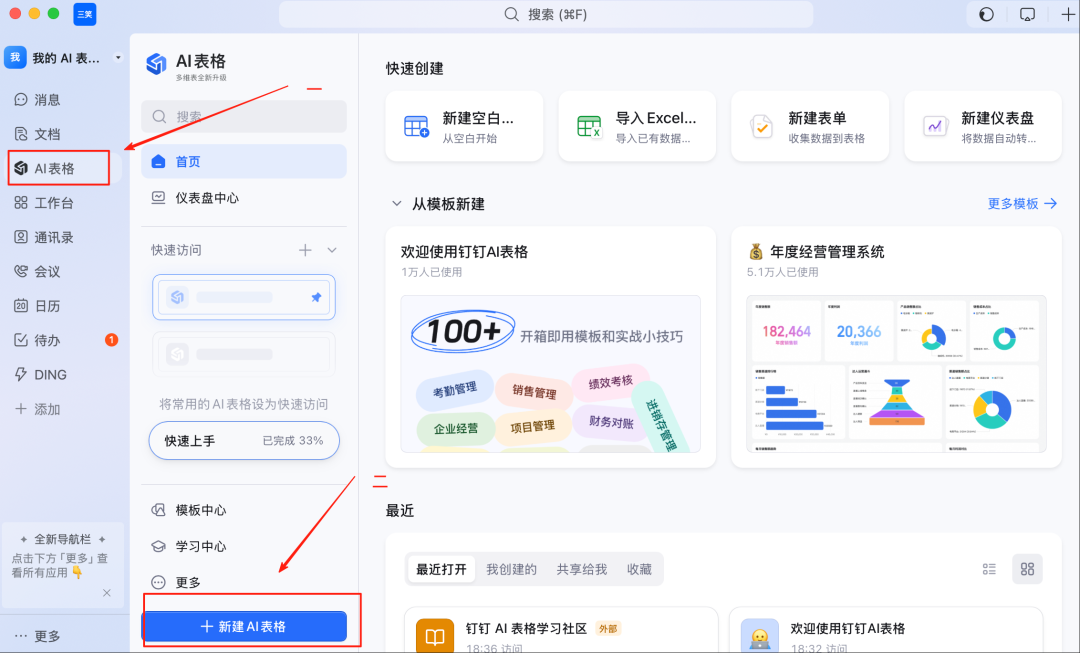
Task: Open recent 欢迎使用钉钉AI表格 file
Action: 886,630
